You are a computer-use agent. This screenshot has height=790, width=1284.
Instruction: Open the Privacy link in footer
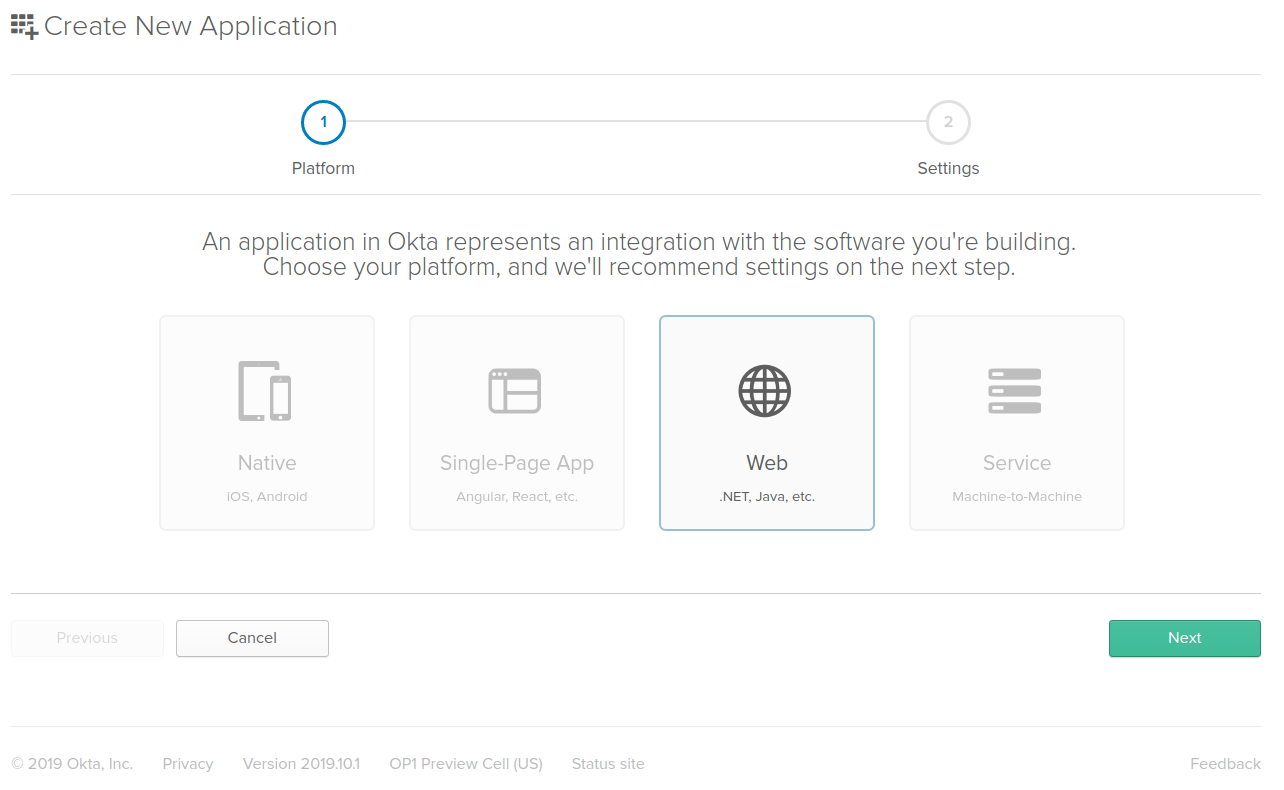tap(188, 764)
